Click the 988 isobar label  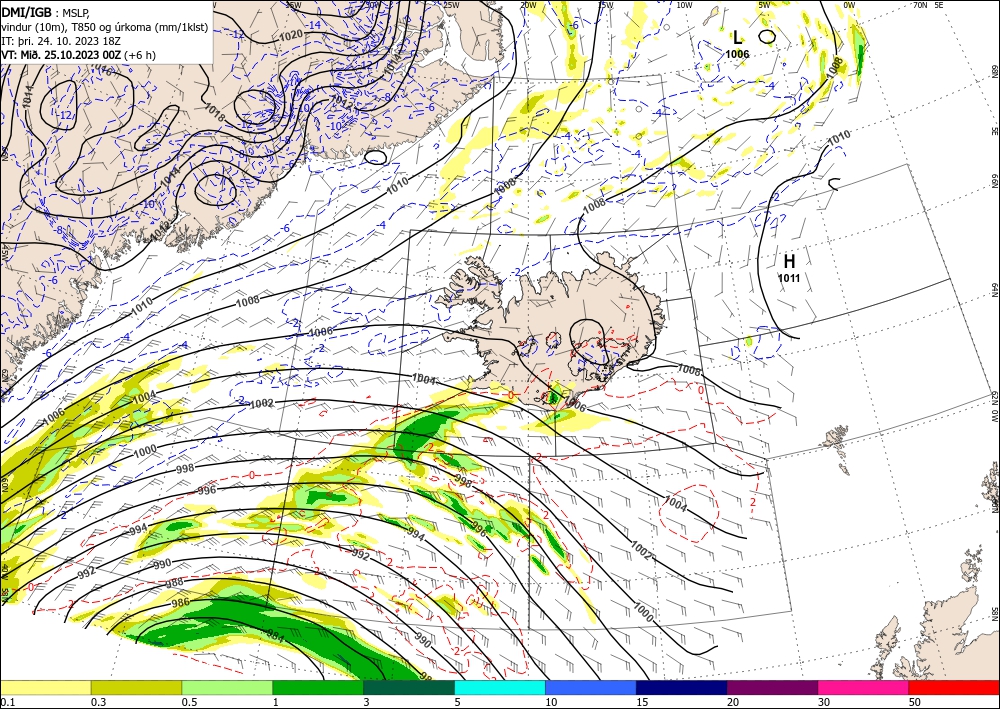(x=174, y=581)
